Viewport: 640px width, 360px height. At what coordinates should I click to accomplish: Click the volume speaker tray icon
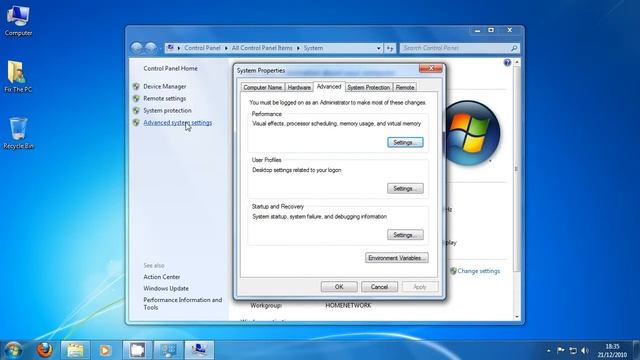pyautogui.click(x=585, y=350)
